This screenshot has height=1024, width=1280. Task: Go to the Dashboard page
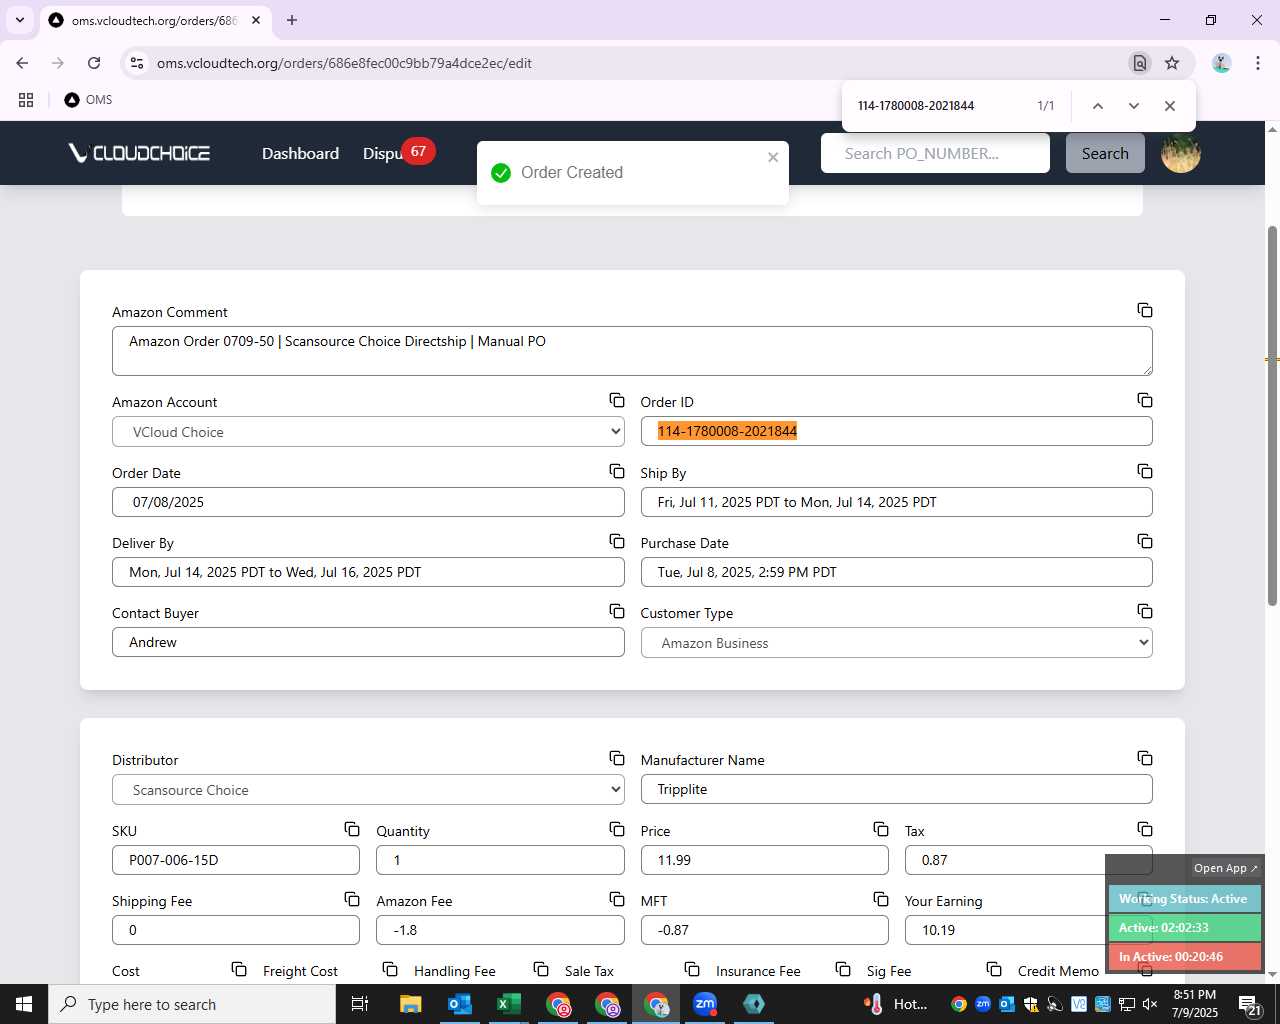(x=300, y=153)
